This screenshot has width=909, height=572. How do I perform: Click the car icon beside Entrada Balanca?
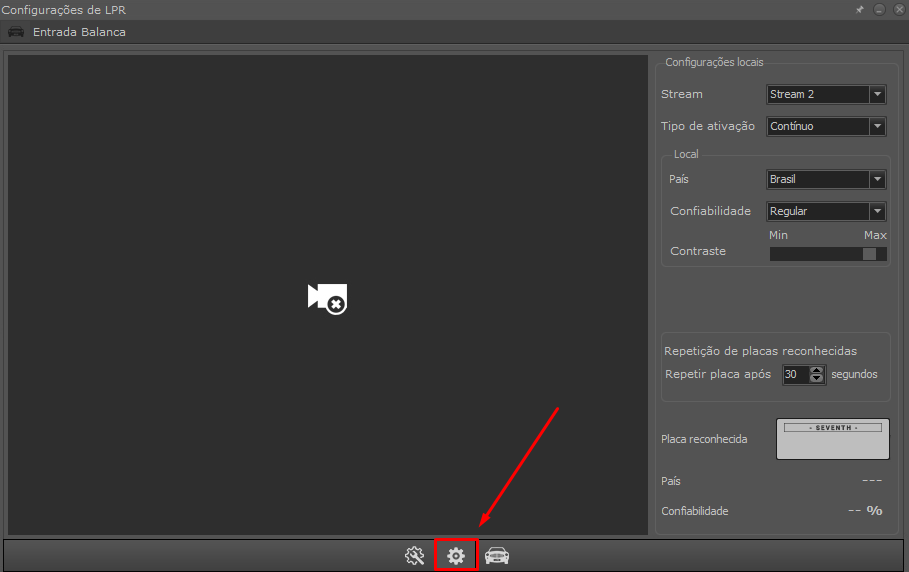[16, 32]
